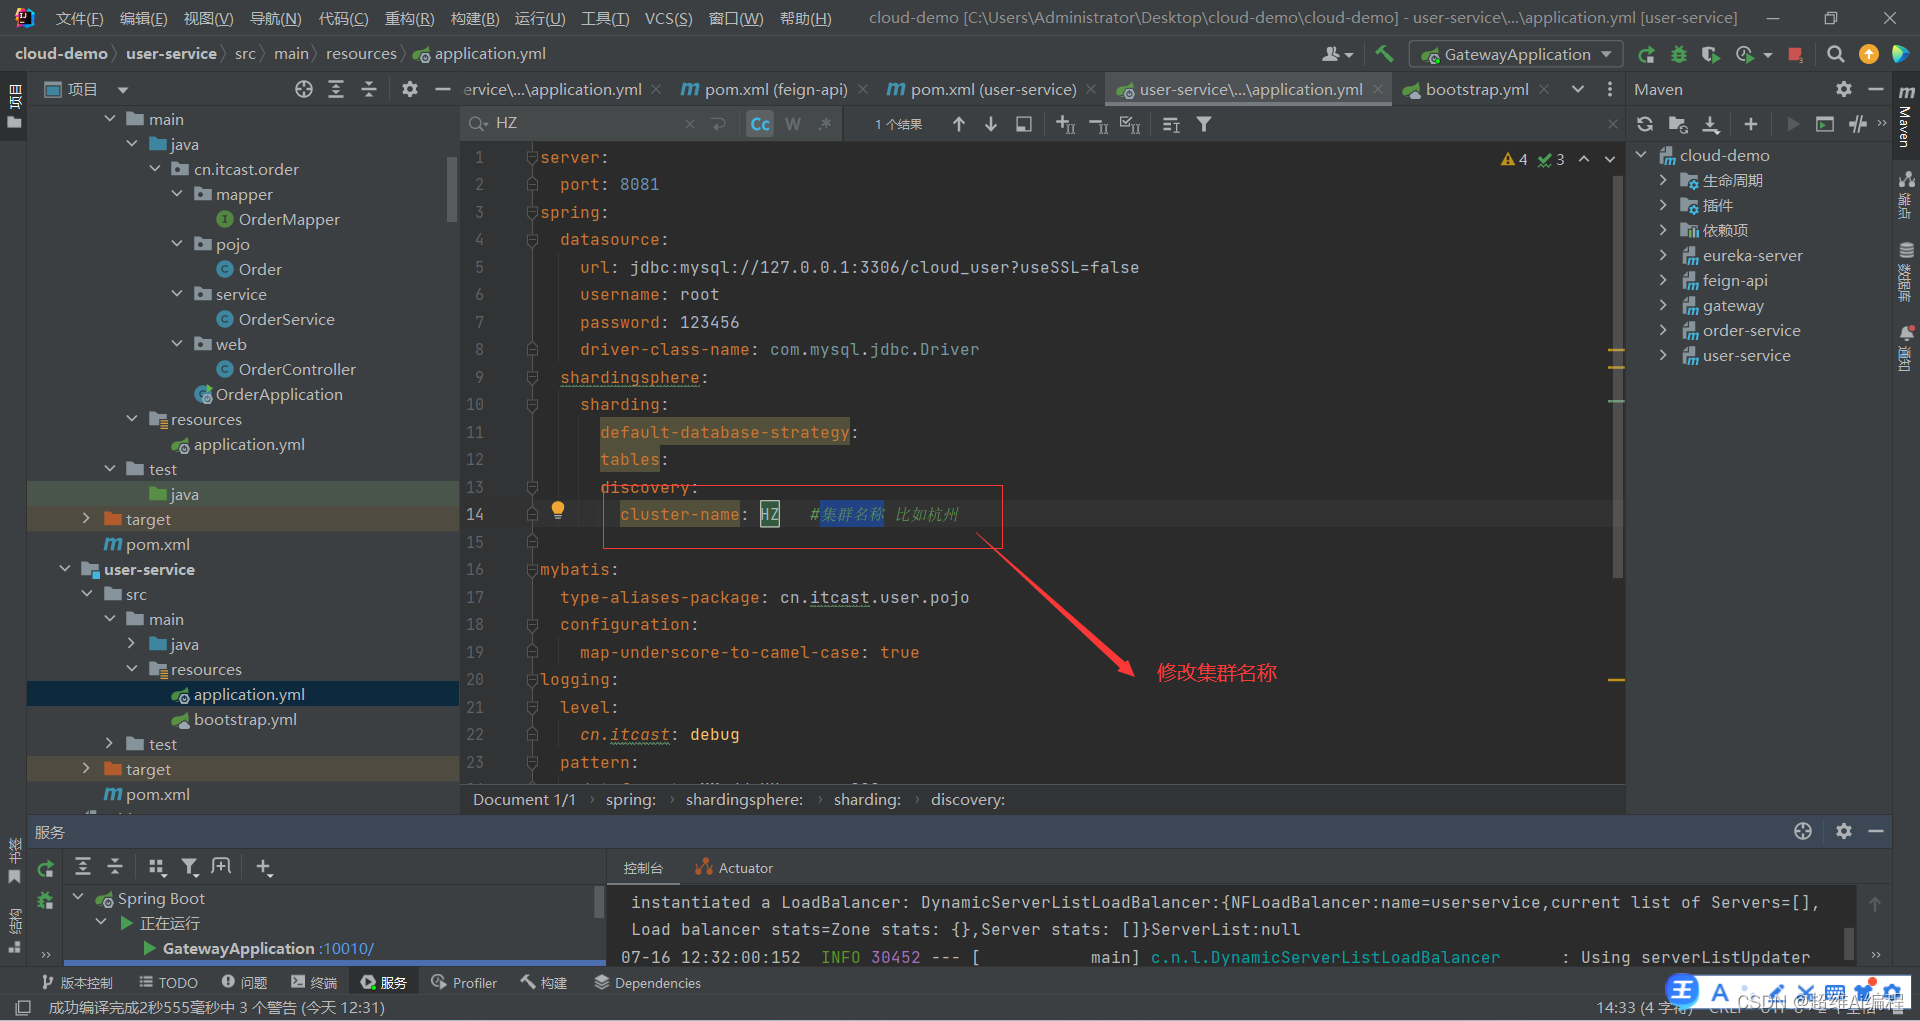
Task: Expand the gateway Maven module node
Action: 1663,305
